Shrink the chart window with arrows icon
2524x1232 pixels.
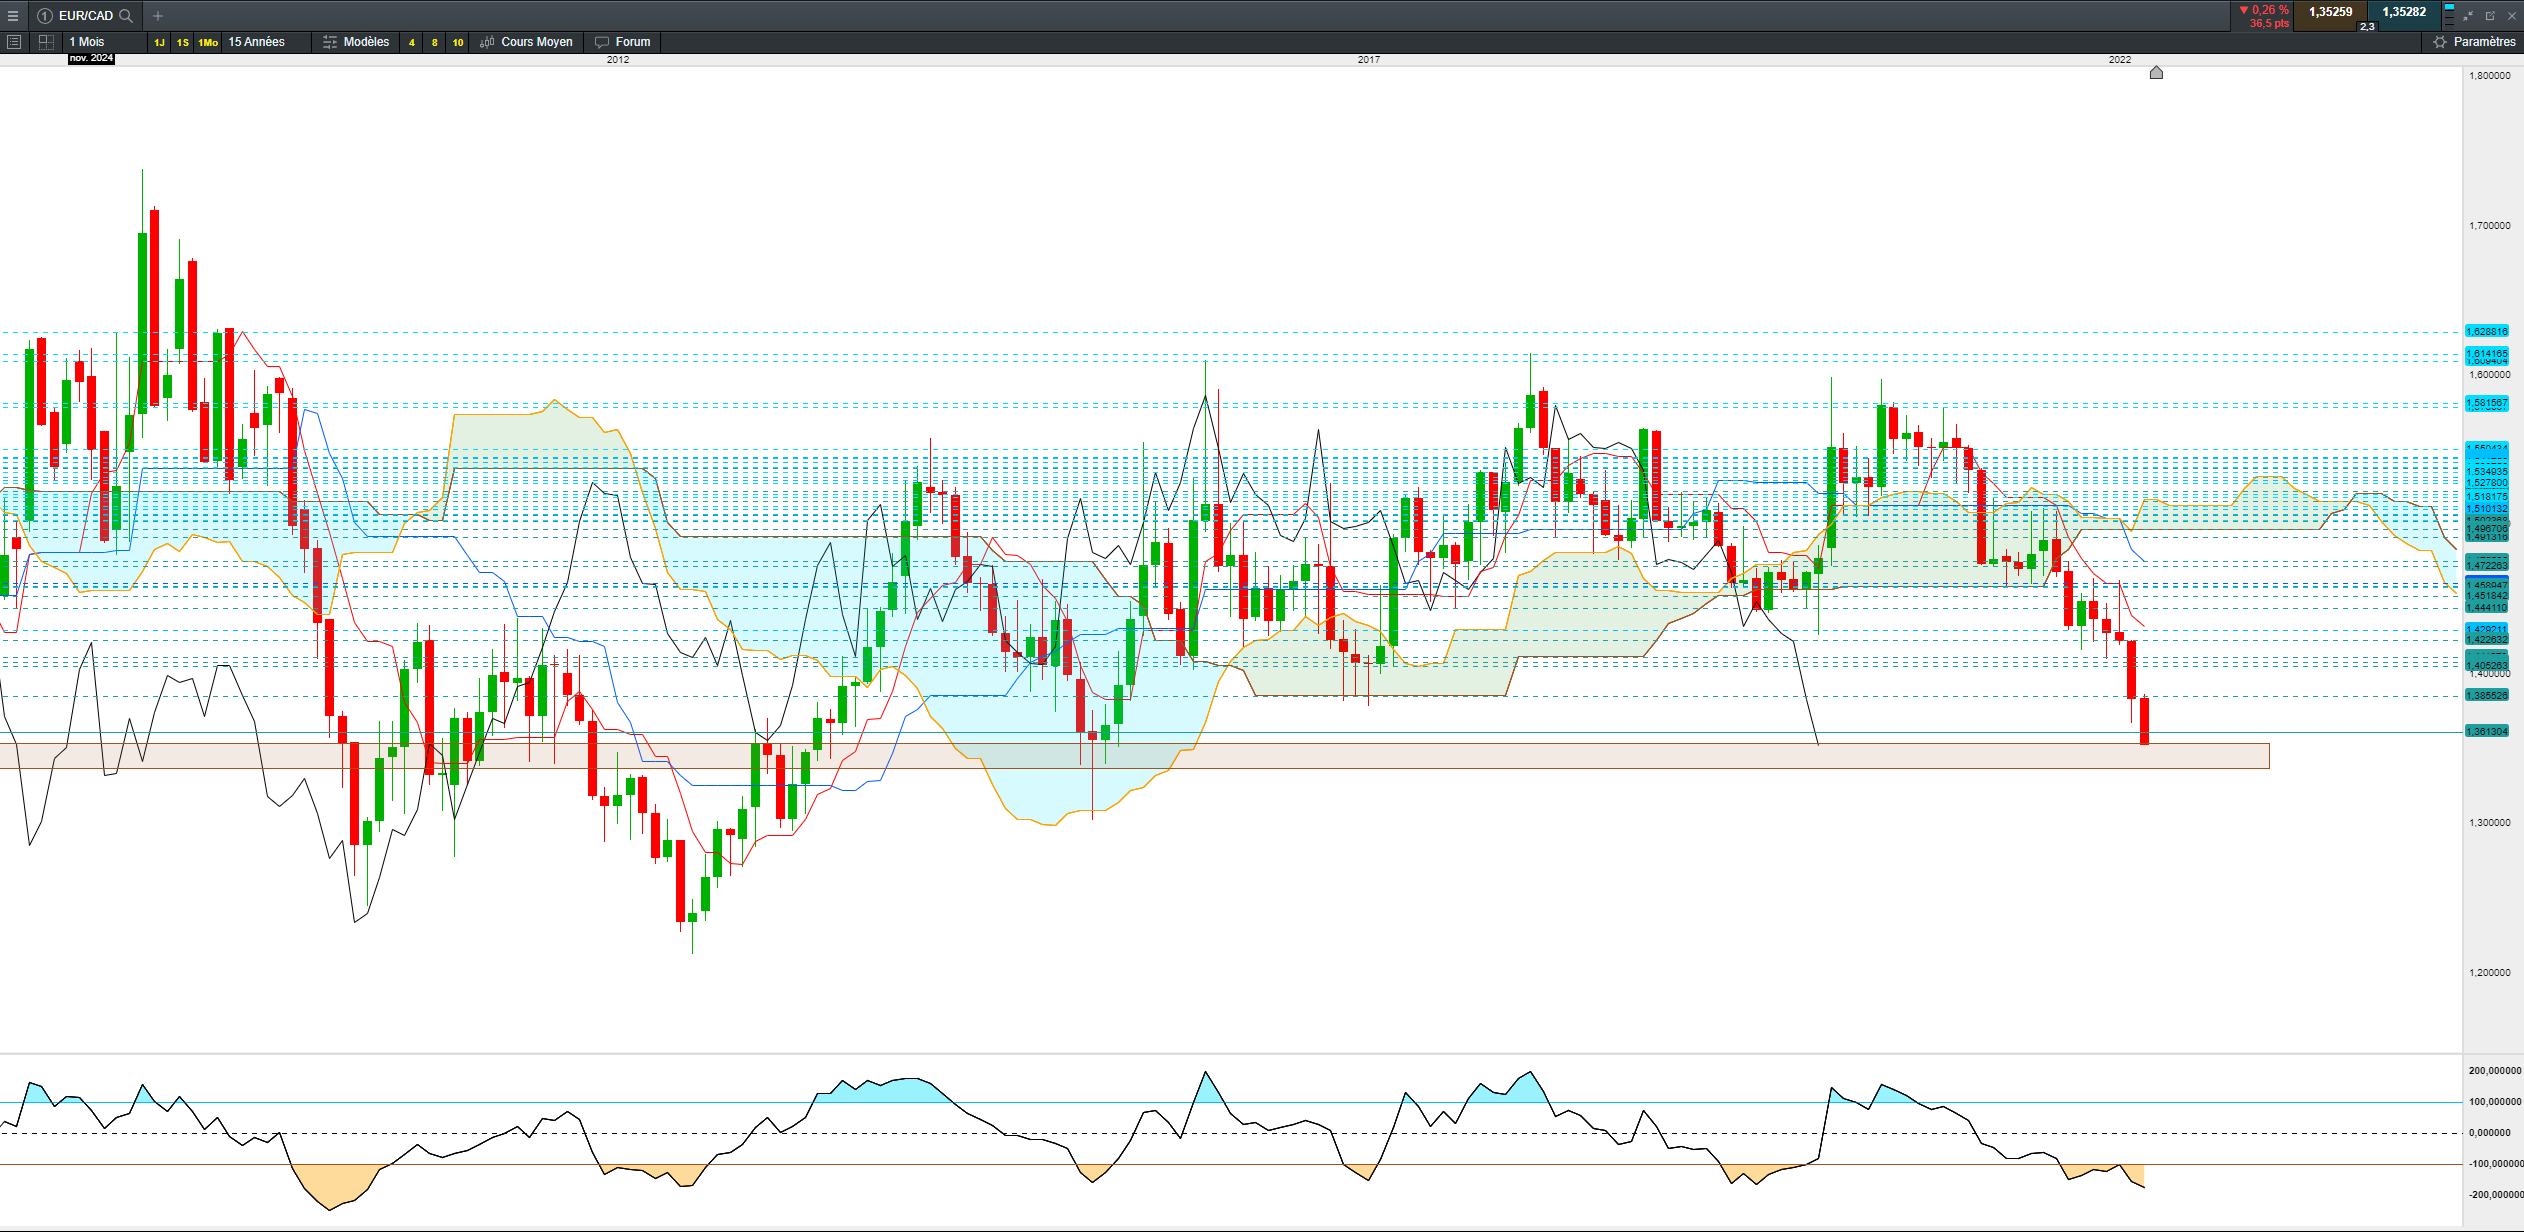point(2468,16)
